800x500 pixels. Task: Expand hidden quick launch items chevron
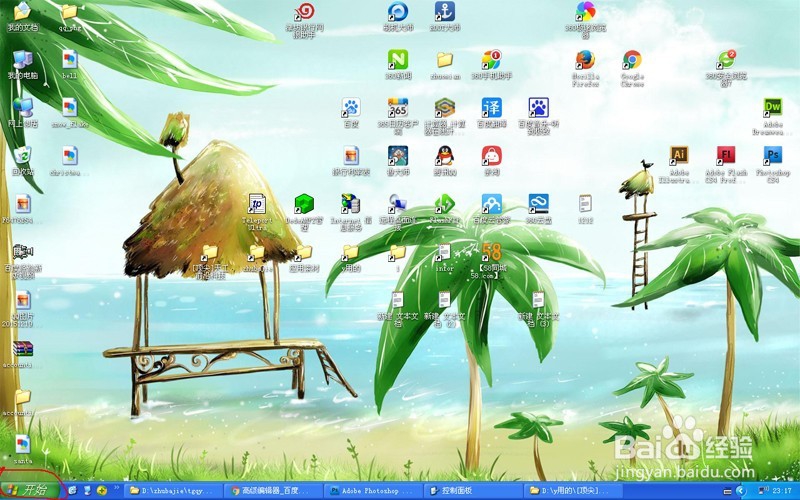[x=117, y=488]
